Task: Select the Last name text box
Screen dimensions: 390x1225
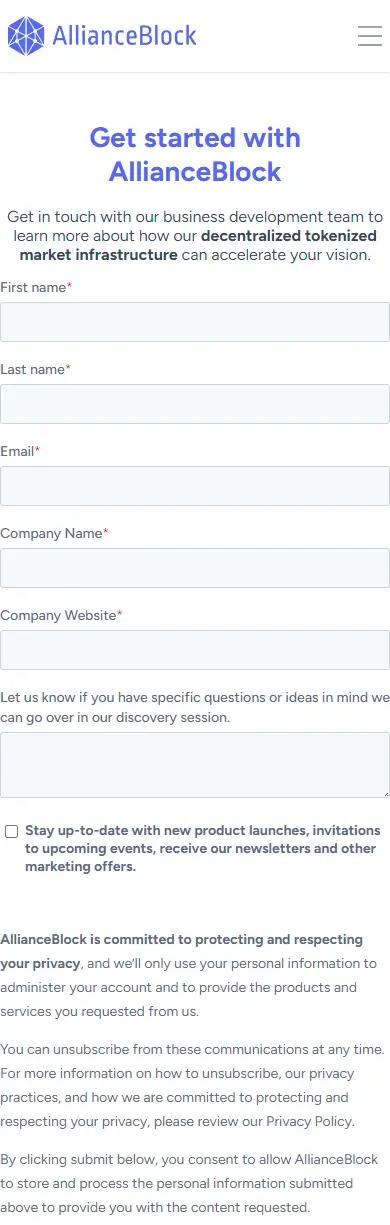Action: point(195,404)
